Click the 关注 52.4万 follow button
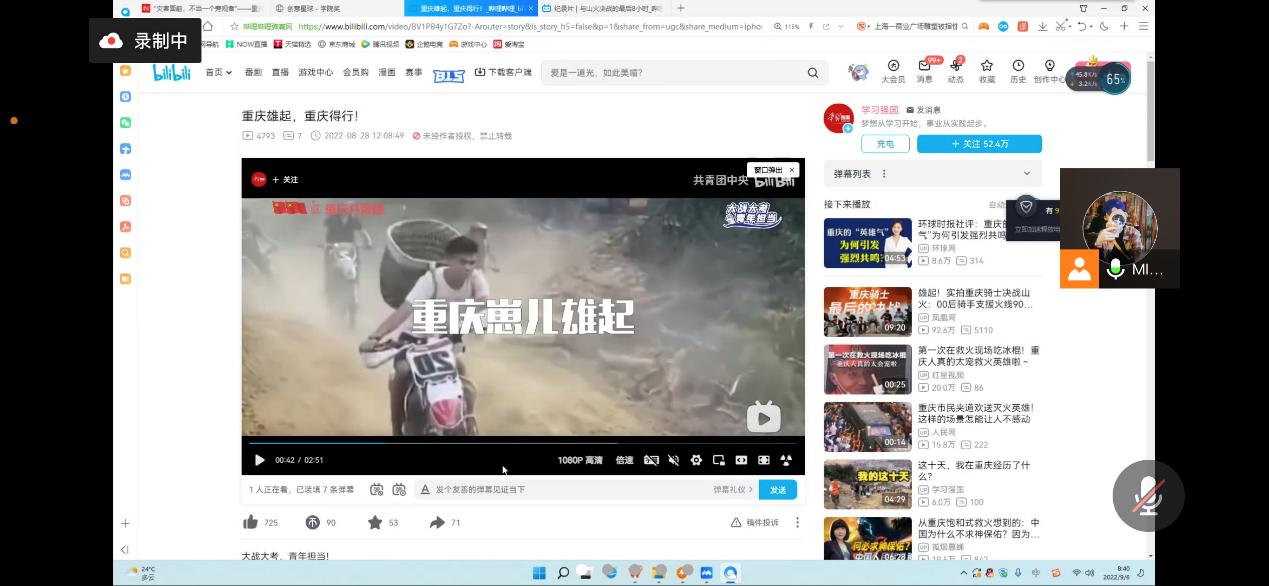 [x=979, y=144]
